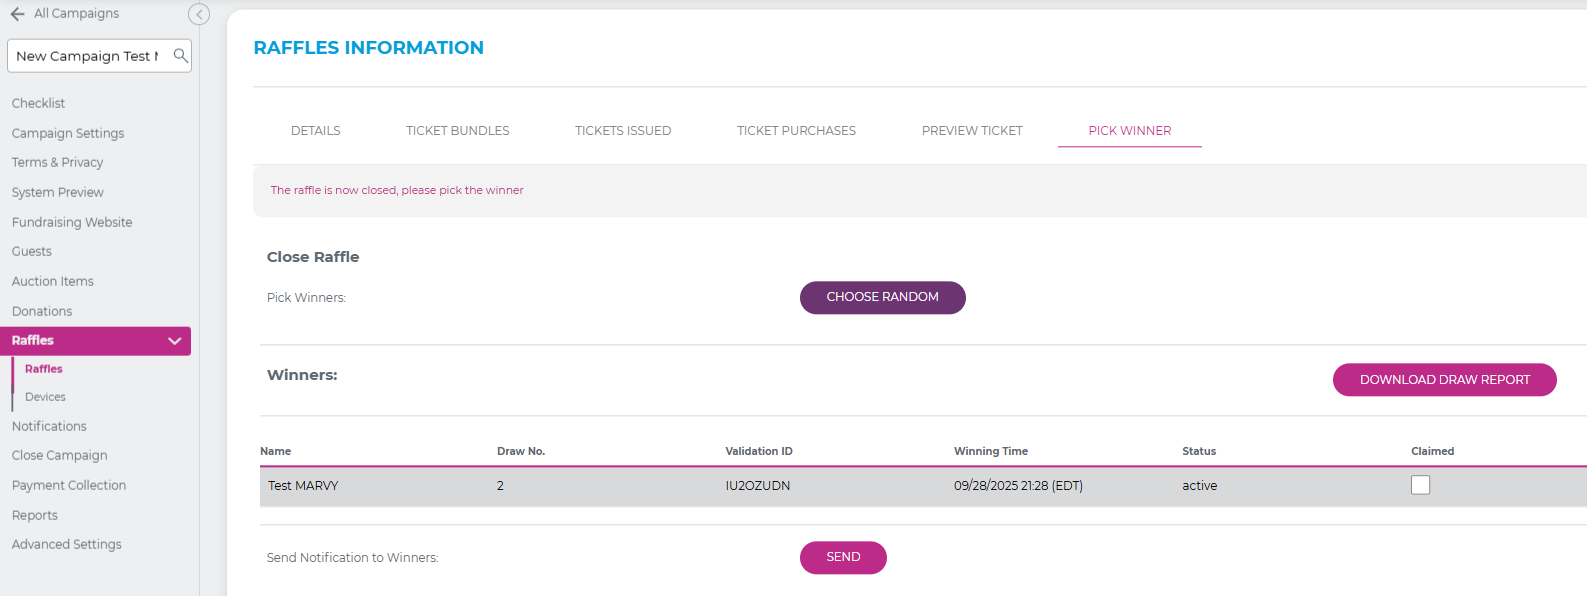1587x596 pixels.
Task: Click the campaign search magnifier icon
Action: (180, 56)
